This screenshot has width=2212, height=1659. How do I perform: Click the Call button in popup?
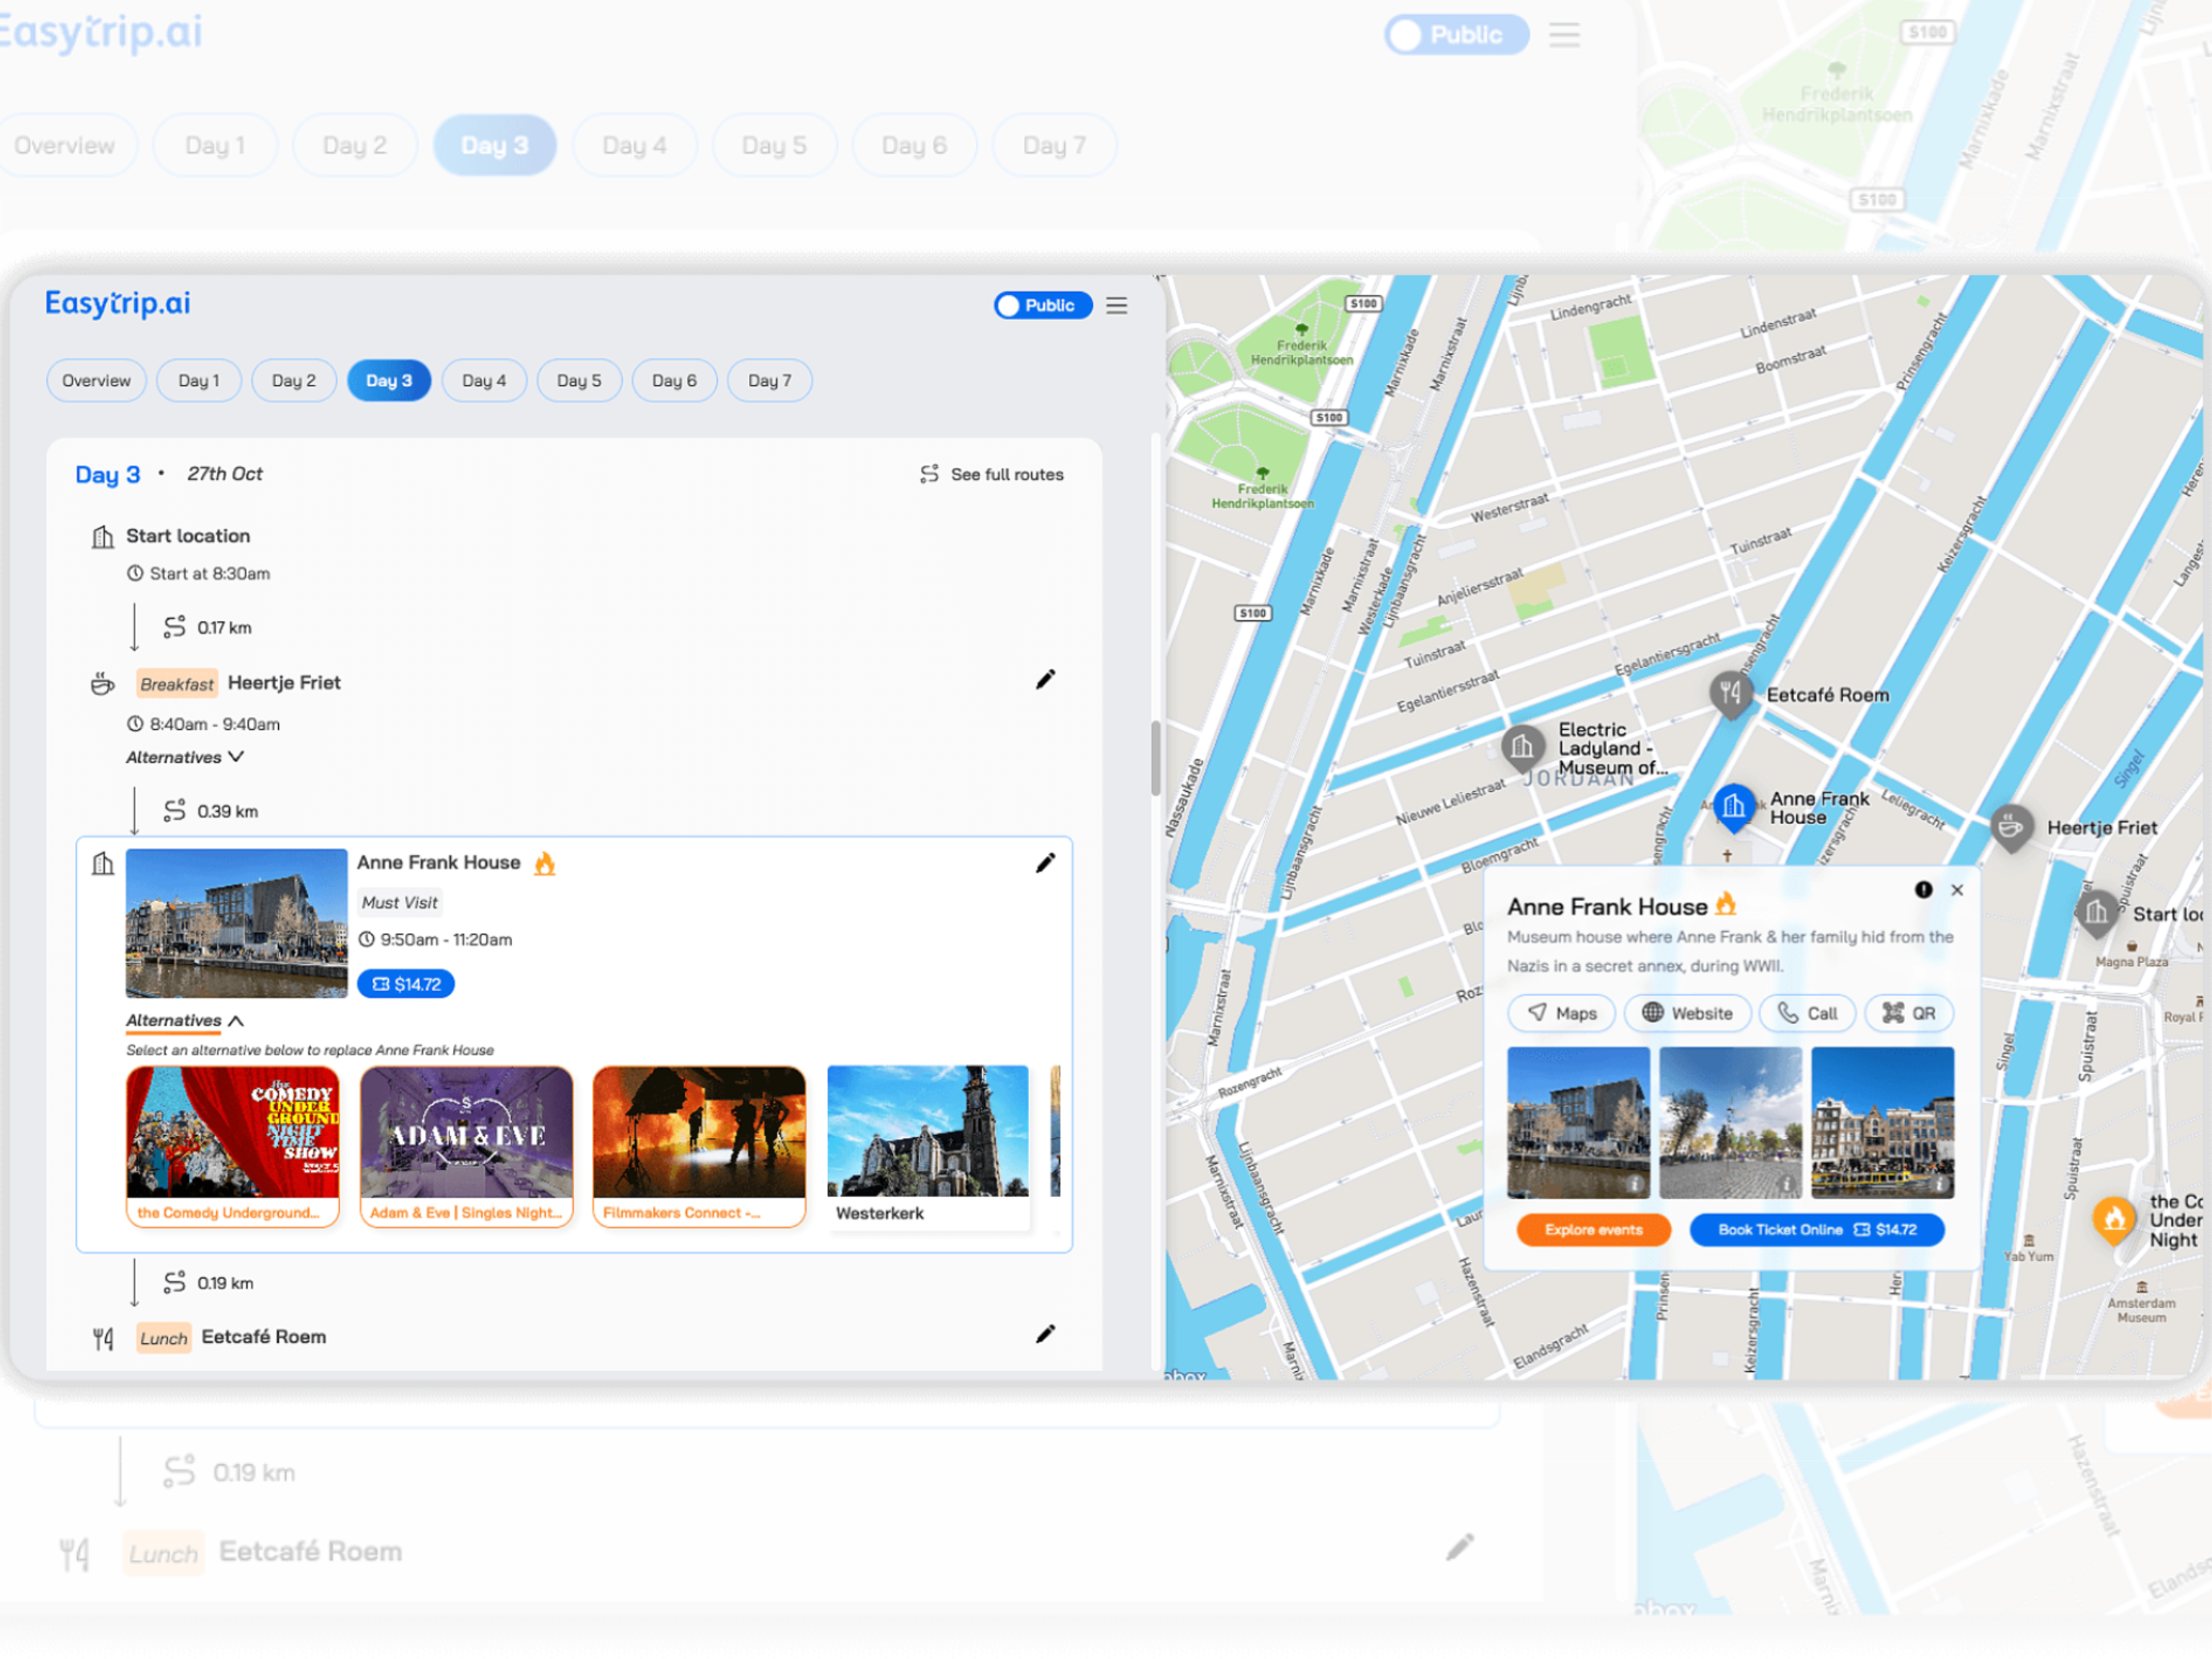point(1807,1013)
